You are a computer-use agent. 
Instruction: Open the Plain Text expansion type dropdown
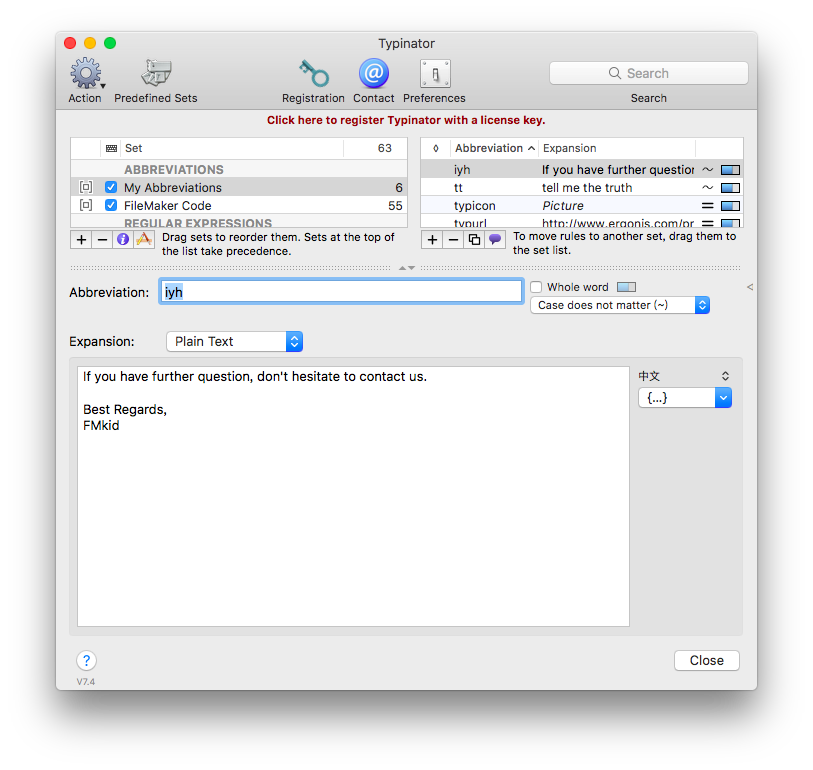click(x=234, y=342)
